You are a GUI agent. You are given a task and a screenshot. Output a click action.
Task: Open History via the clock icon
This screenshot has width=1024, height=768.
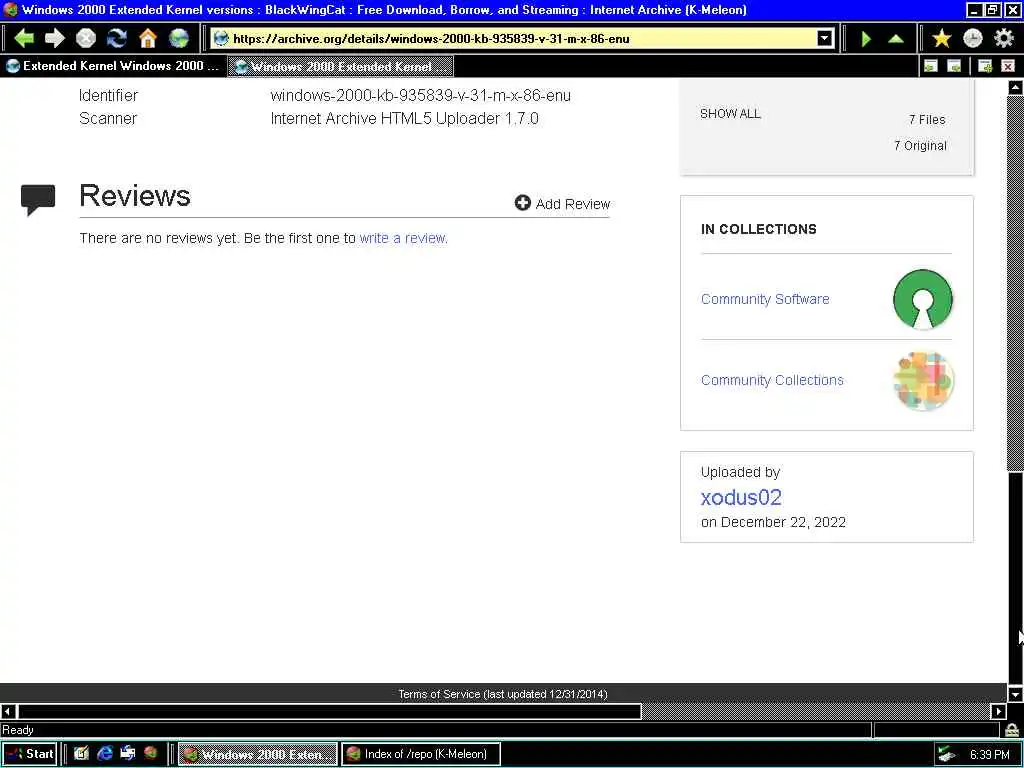coord(973,39)
